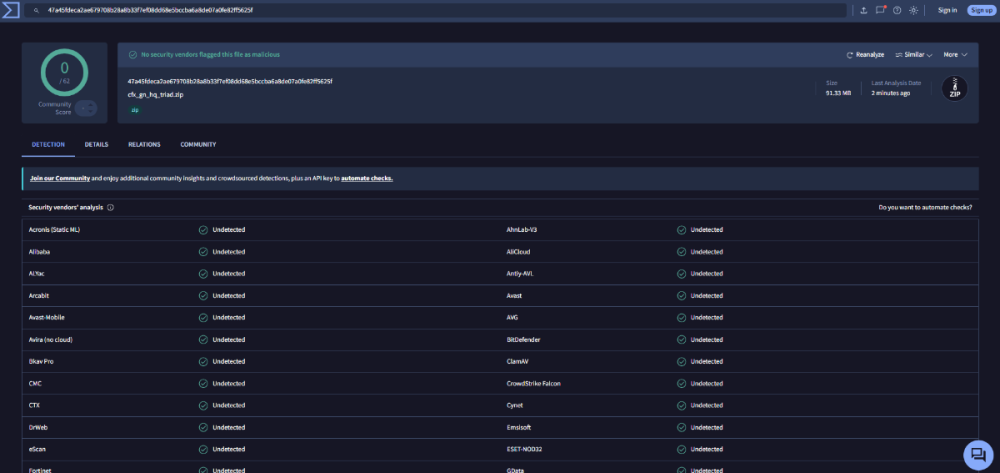Open the COMMUNITY tab
The height and width of the screenshot is (473, 1000).
click(x=198, y=145)
